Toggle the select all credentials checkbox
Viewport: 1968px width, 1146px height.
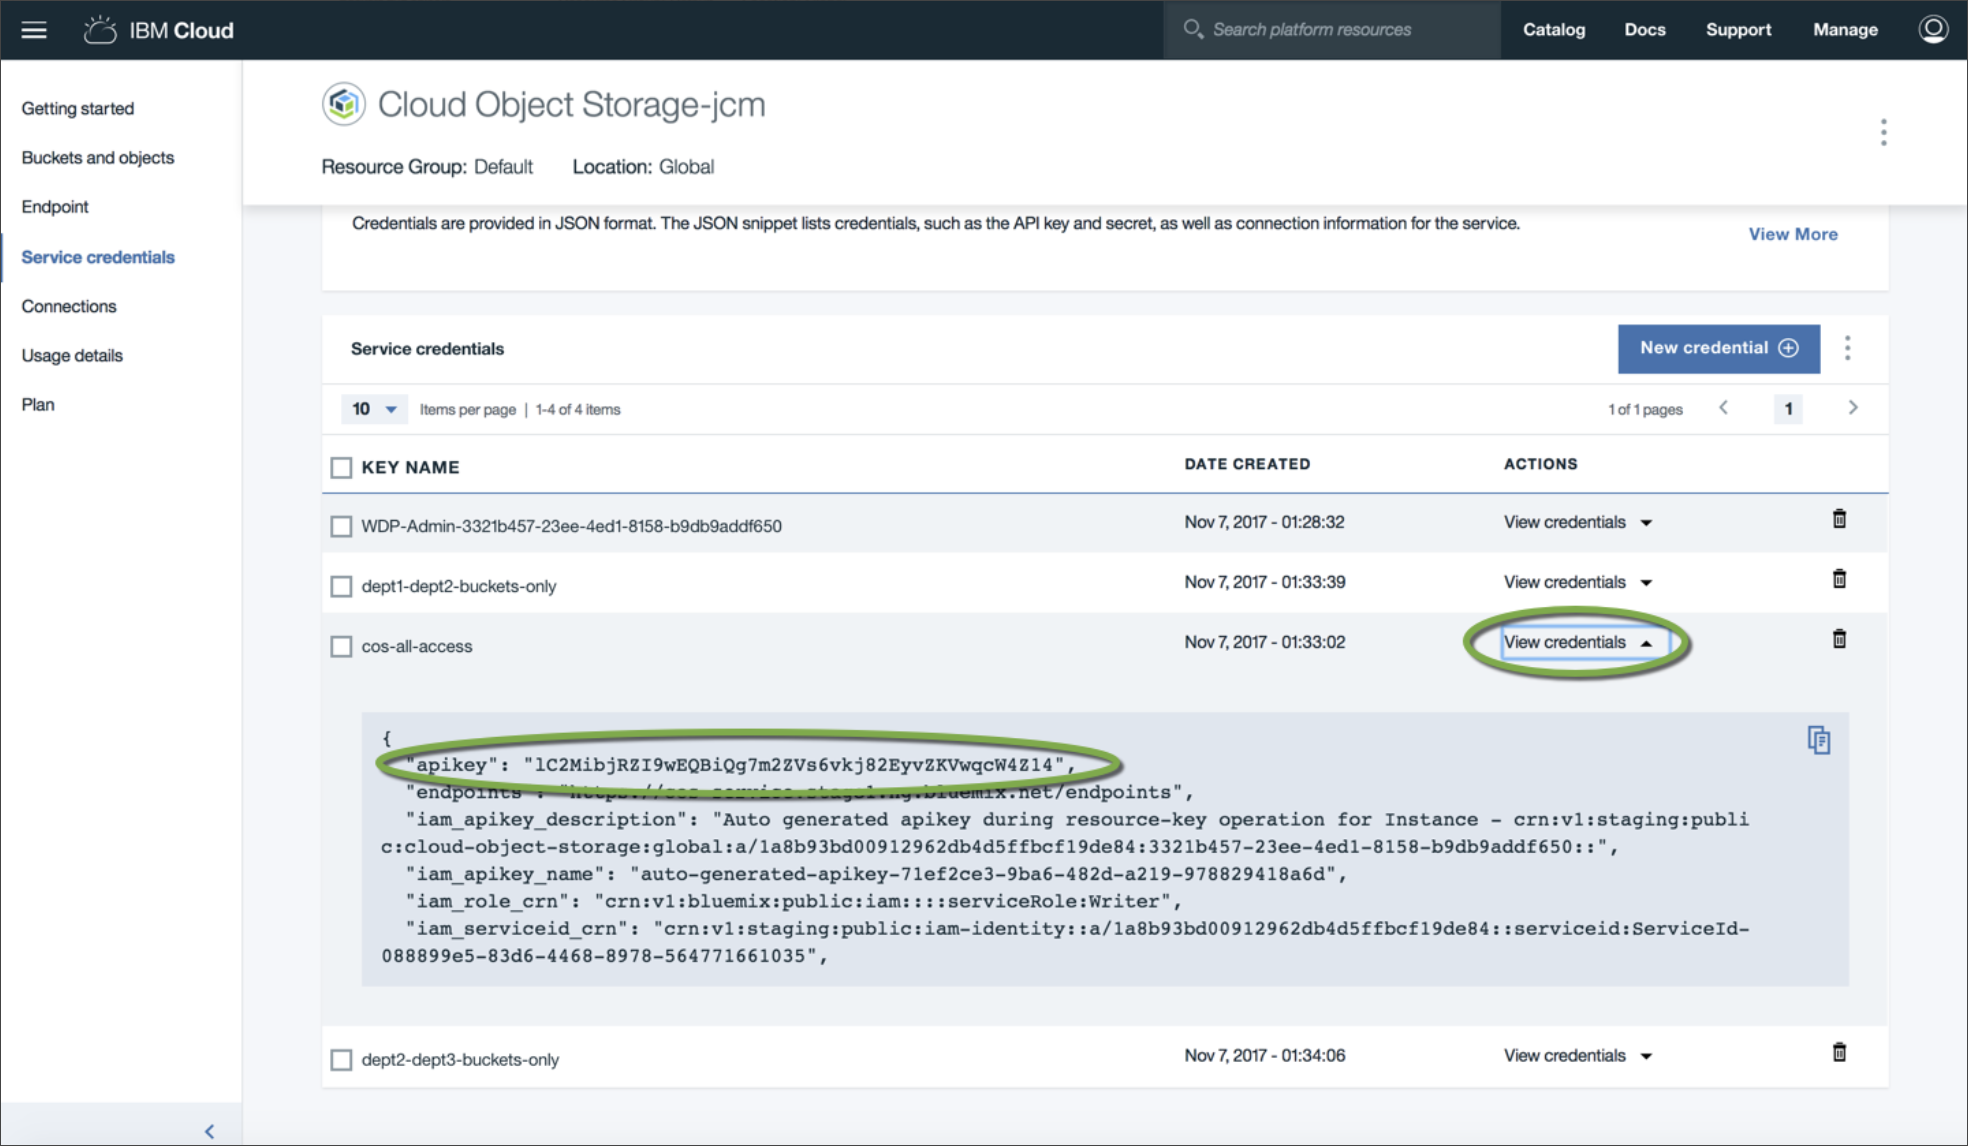click(x=340, y=467)
